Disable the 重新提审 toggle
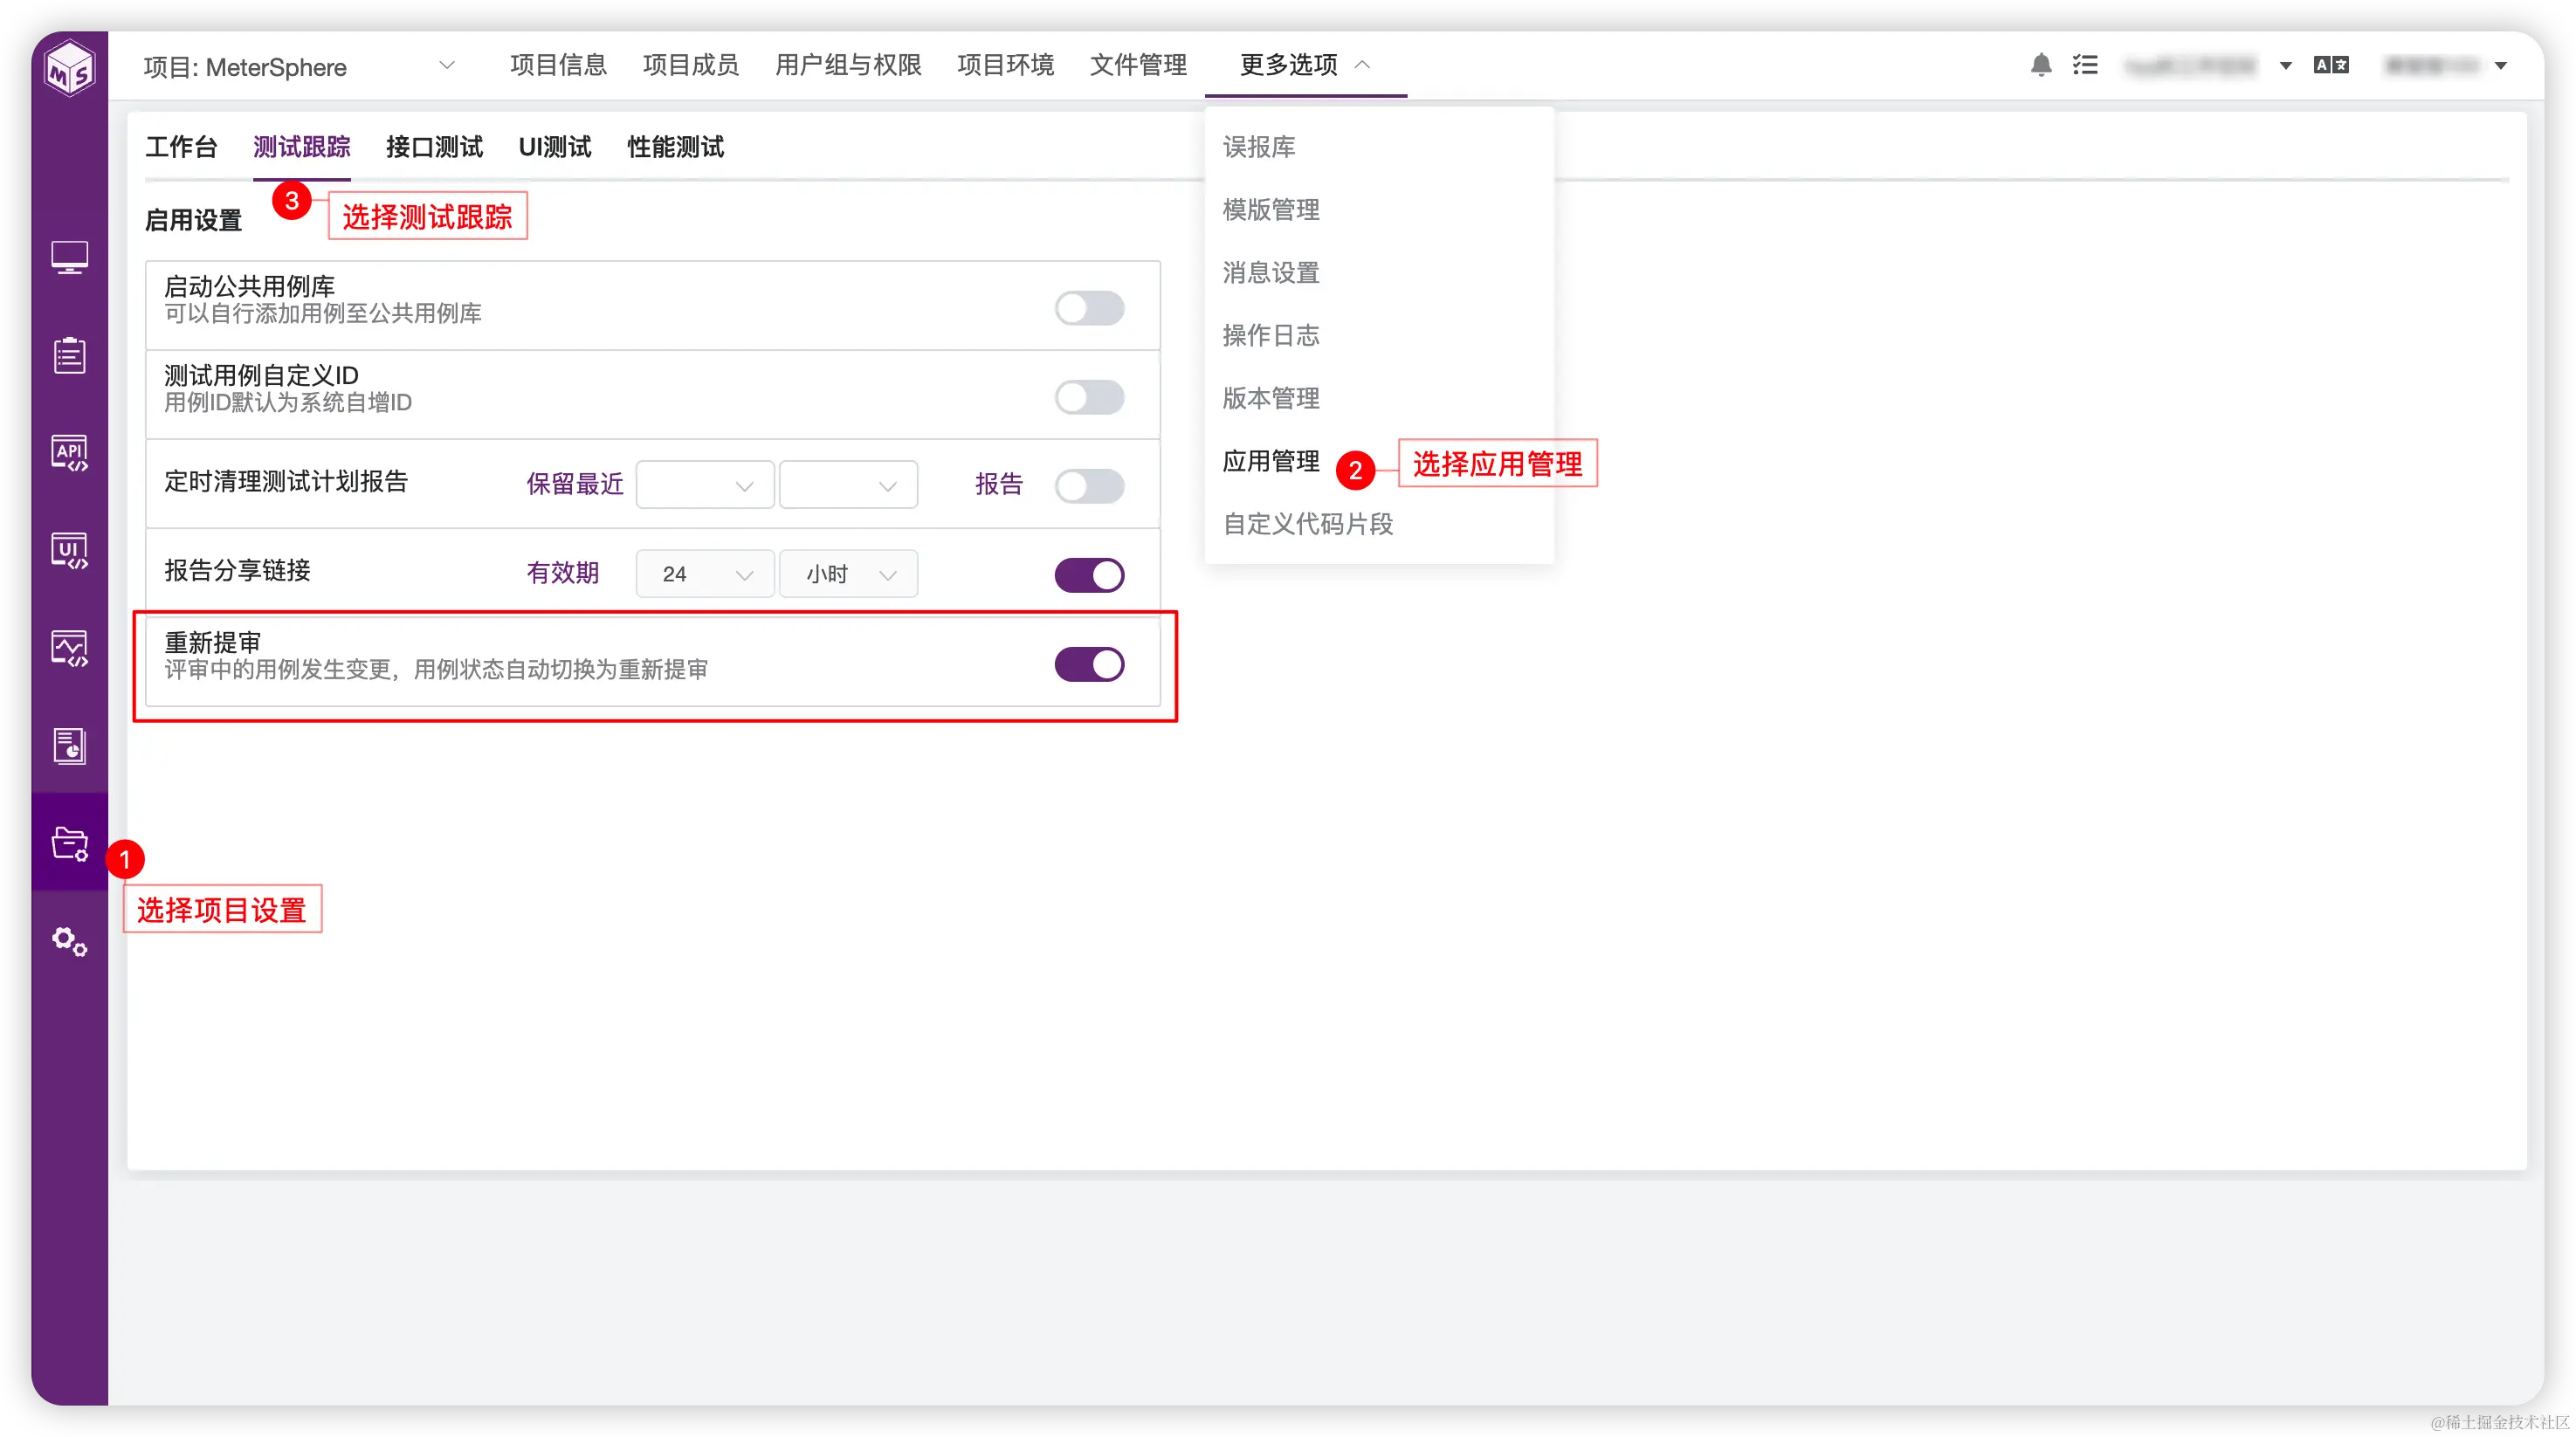2576x1437 pixels. click(1090, 663)
